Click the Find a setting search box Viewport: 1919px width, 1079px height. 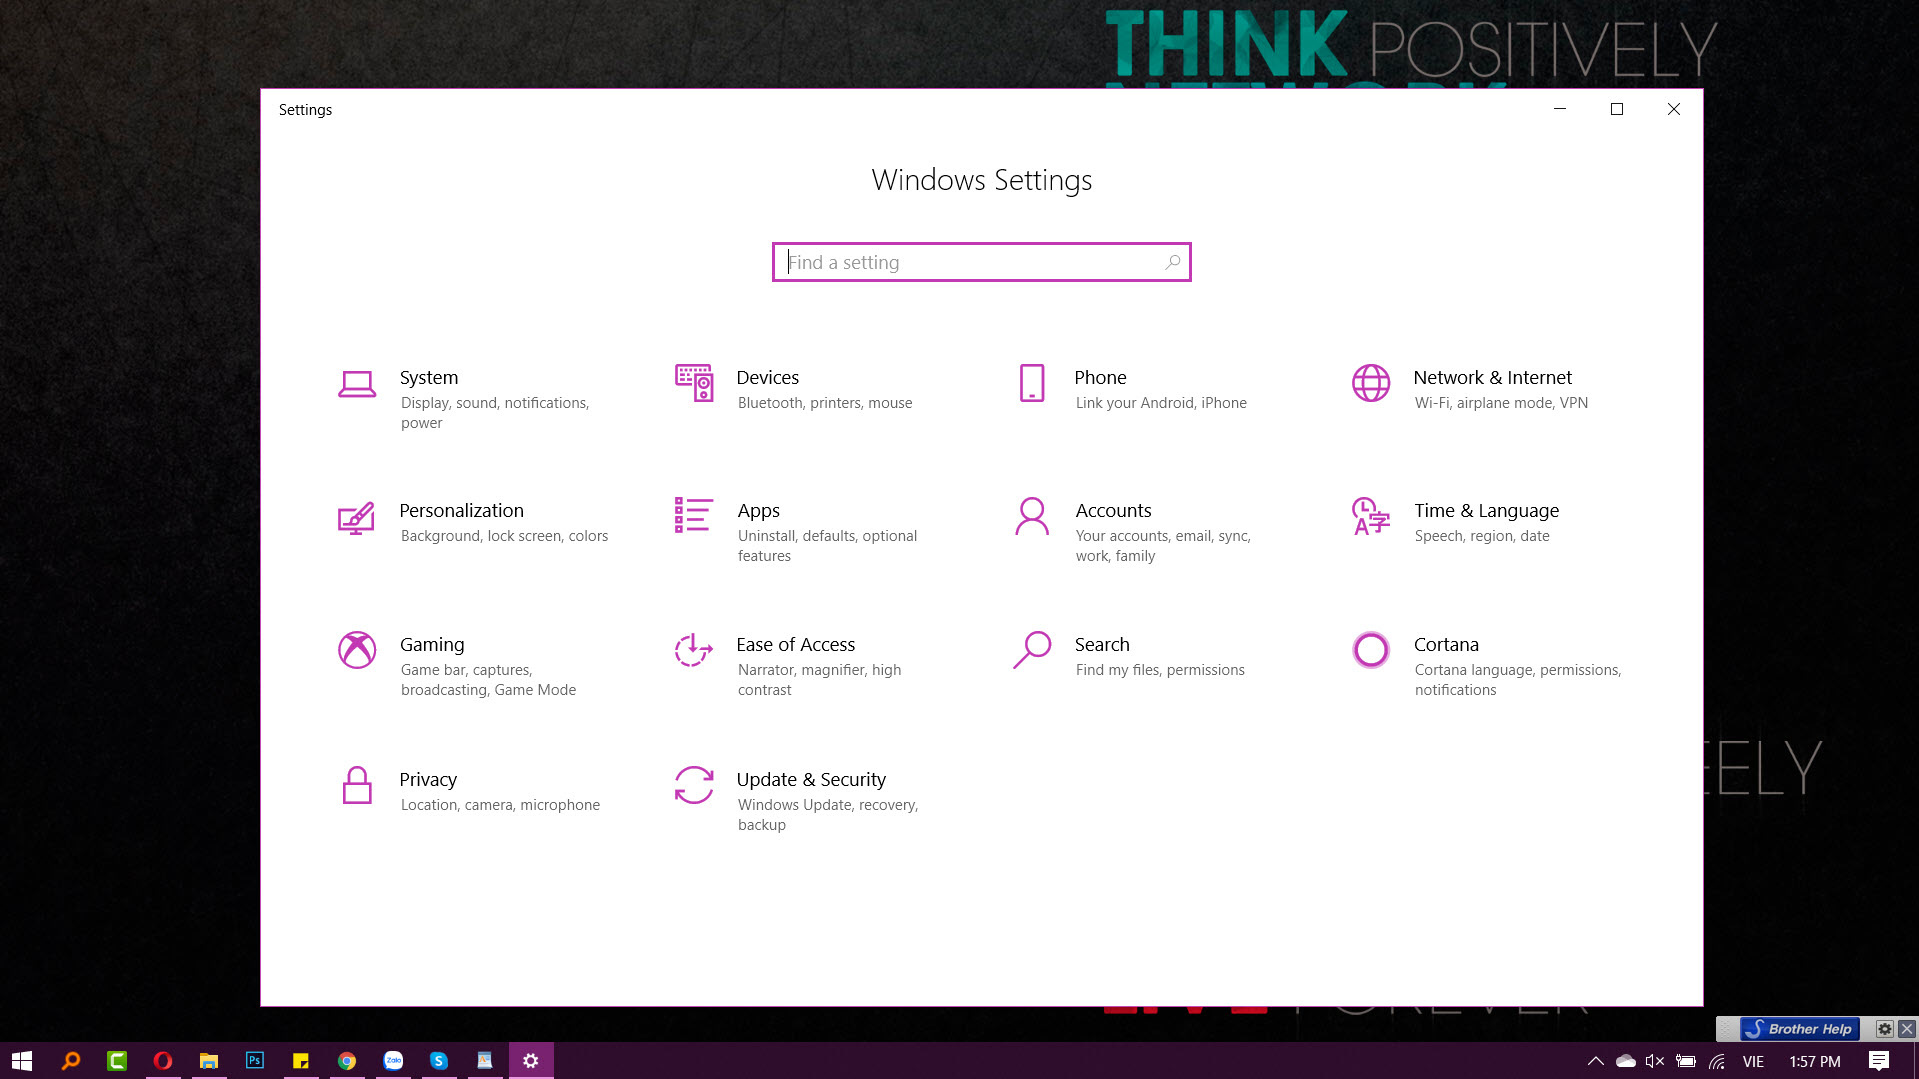981,262
